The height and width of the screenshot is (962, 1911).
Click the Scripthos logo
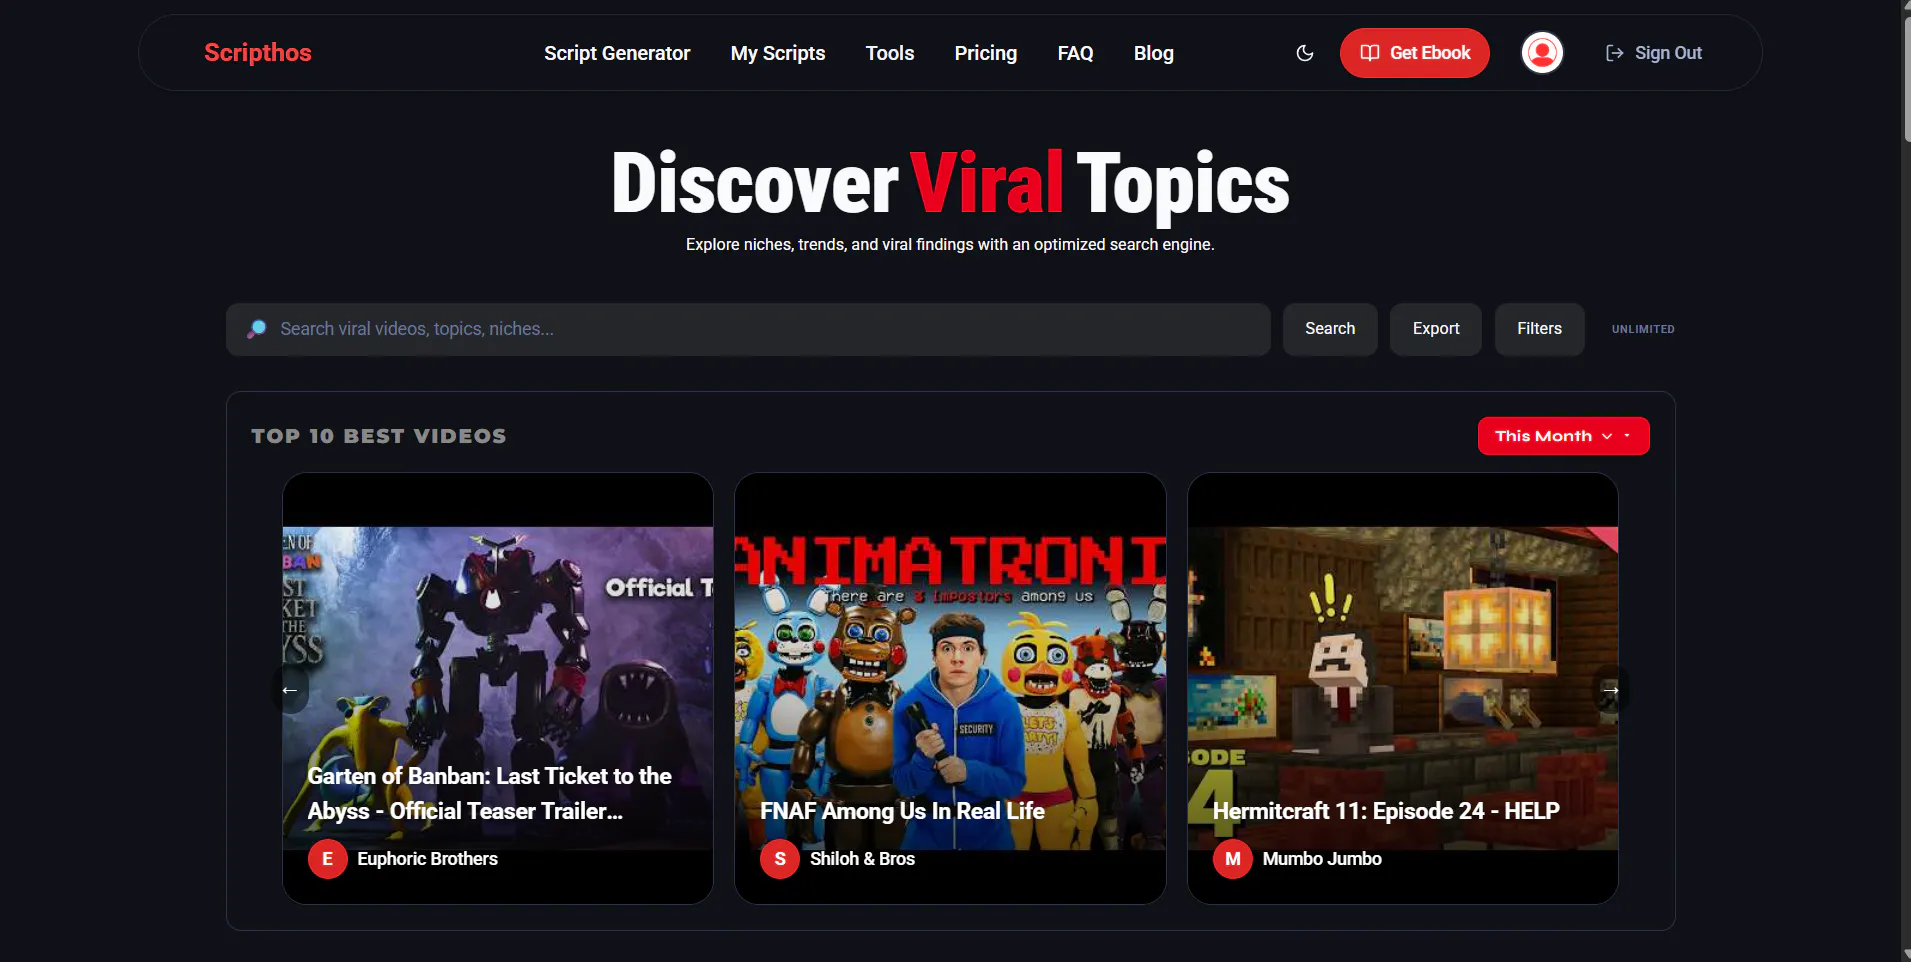(x=258, y=53)
